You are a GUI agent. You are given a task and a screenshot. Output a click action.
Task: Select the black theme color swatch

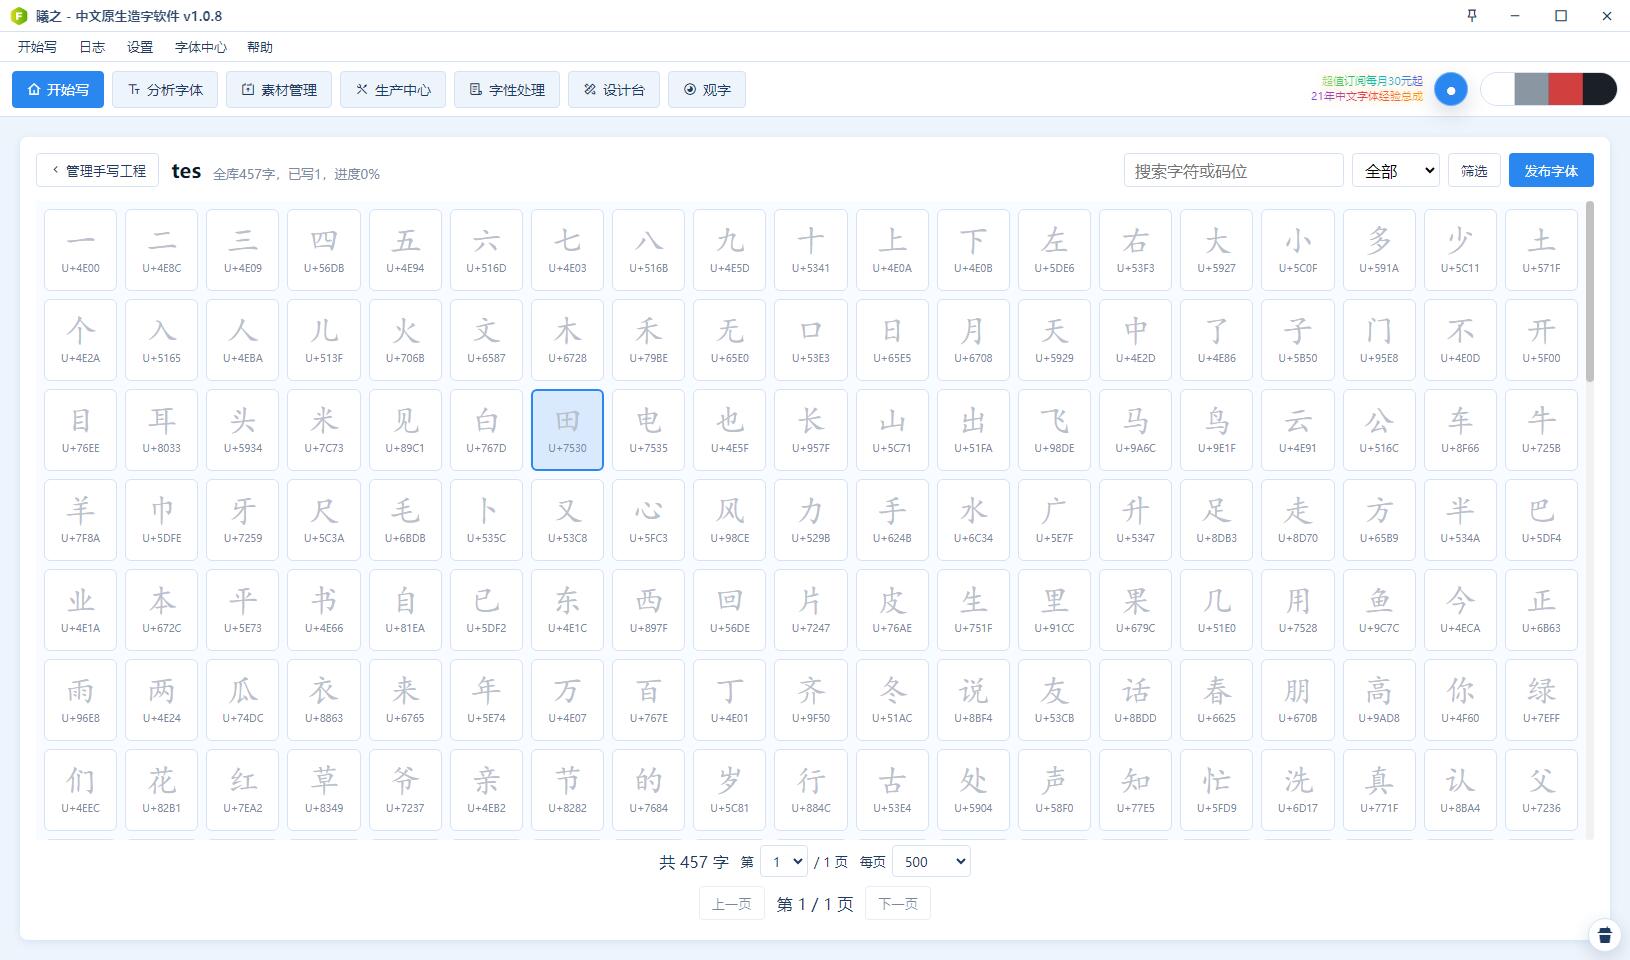point(1599,89)
